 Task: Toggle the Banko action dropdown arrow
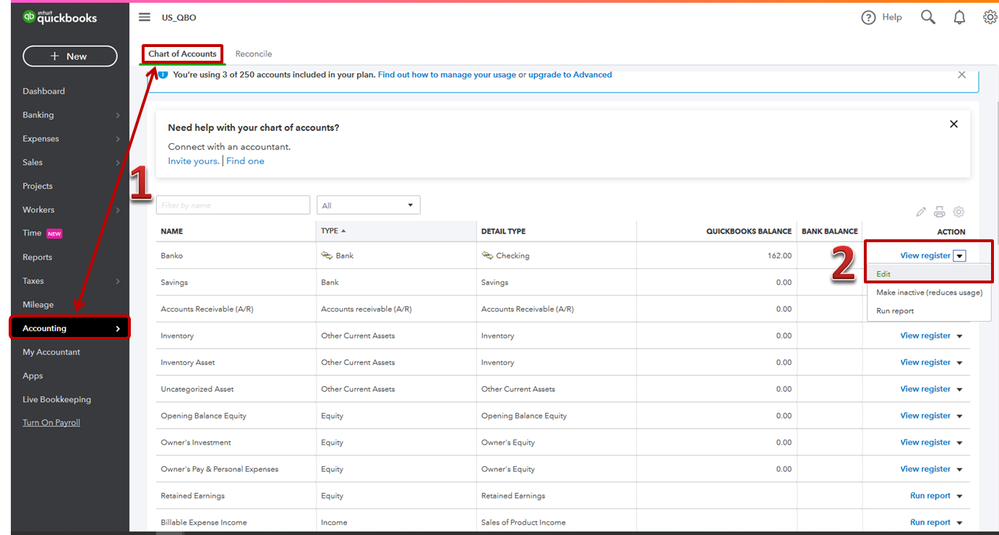[960, 255]
